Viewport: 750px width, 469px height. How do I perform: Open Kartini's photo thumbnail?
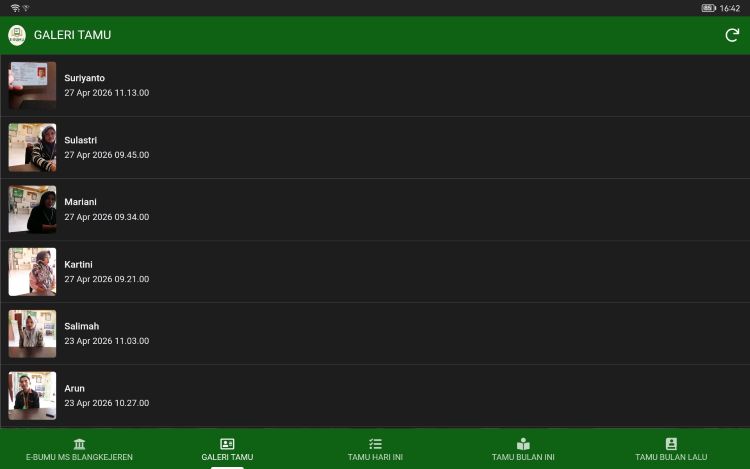pyautogui.click(x=32, y=272)
